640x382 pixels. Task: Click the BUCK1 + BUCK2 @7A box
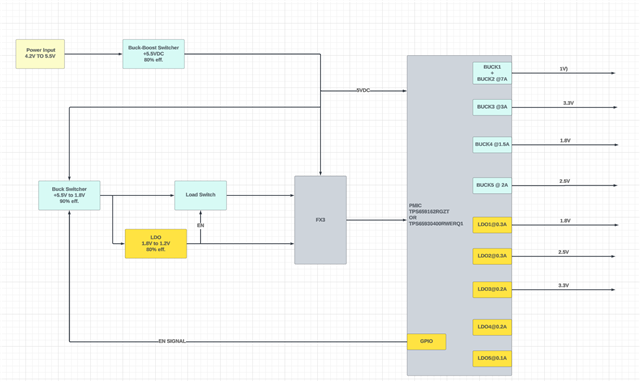click(x=492, y=73)
